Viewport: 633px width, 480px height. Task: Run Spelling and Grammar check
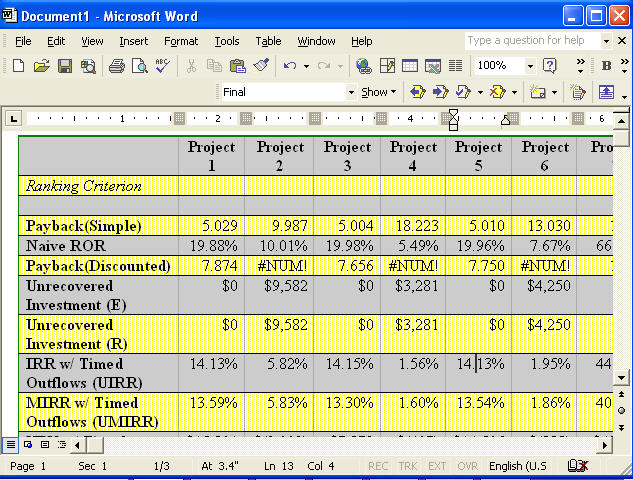162,66
